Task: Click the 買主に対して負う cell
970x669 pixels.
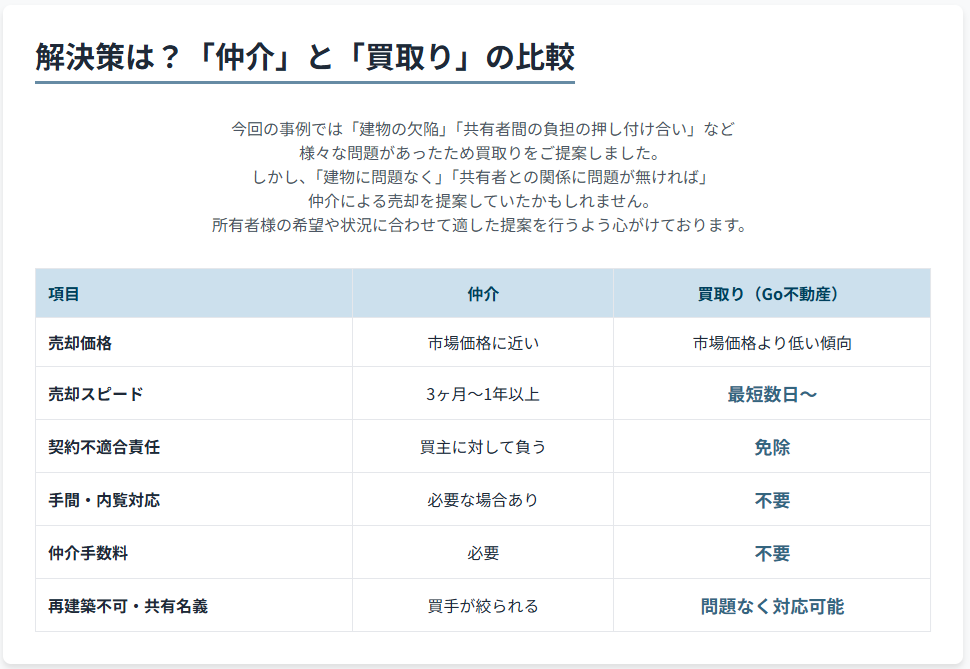Action: pyautogui.click(x=483, y=447)
